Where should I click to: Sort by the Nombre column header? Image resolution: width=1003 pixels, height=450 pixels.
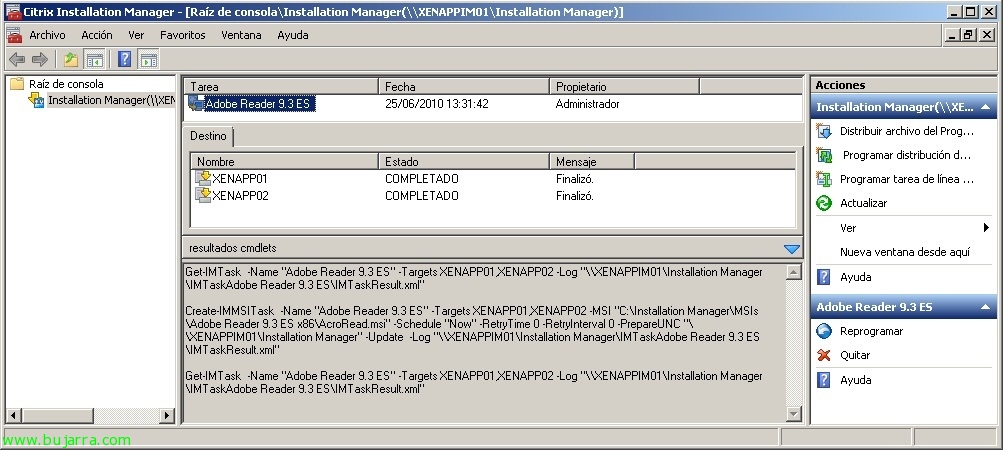click(285, 162)
